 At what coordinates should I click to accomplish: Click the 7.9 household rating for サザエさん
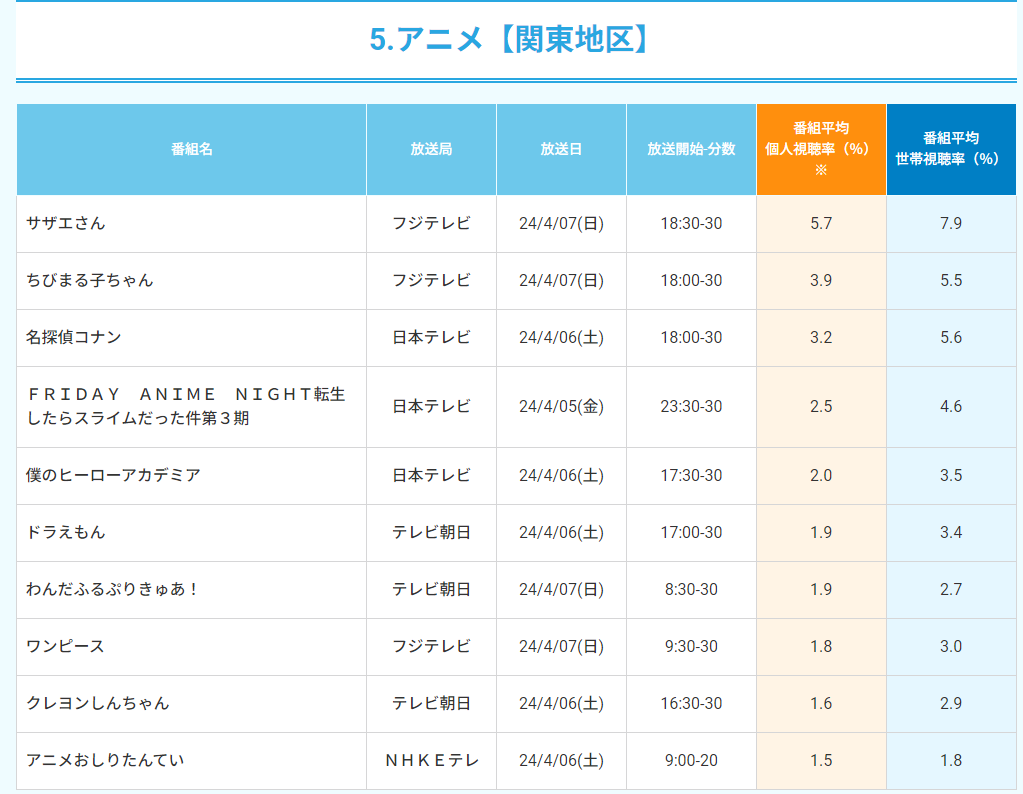click(x=951, y=223)
